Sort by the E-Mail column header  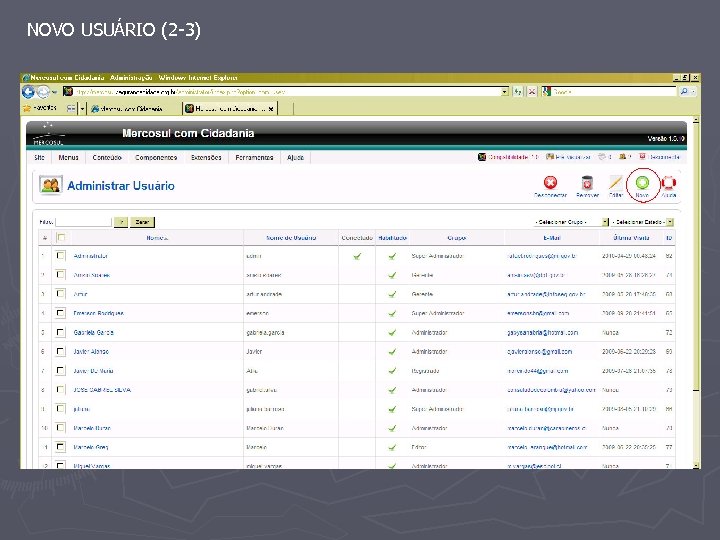coord(552,238)
